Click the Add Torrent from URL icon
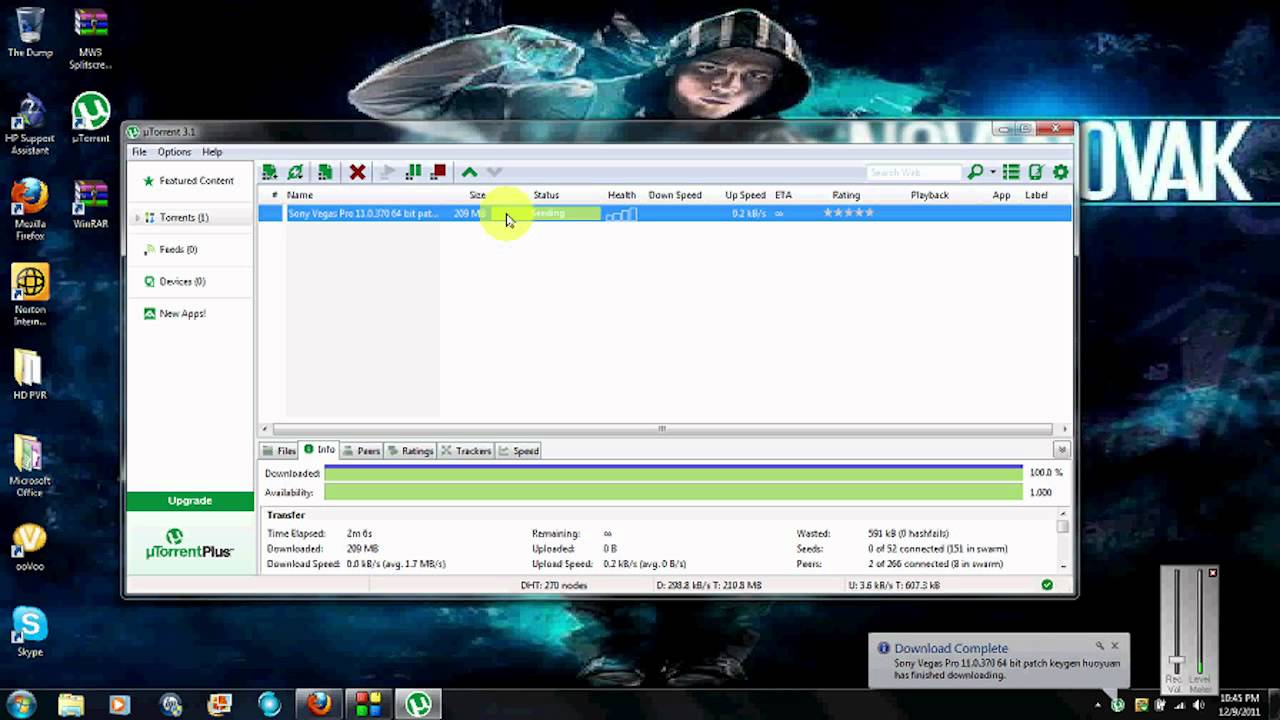Viewport: 1280px width, 720px height. (295, 172)
